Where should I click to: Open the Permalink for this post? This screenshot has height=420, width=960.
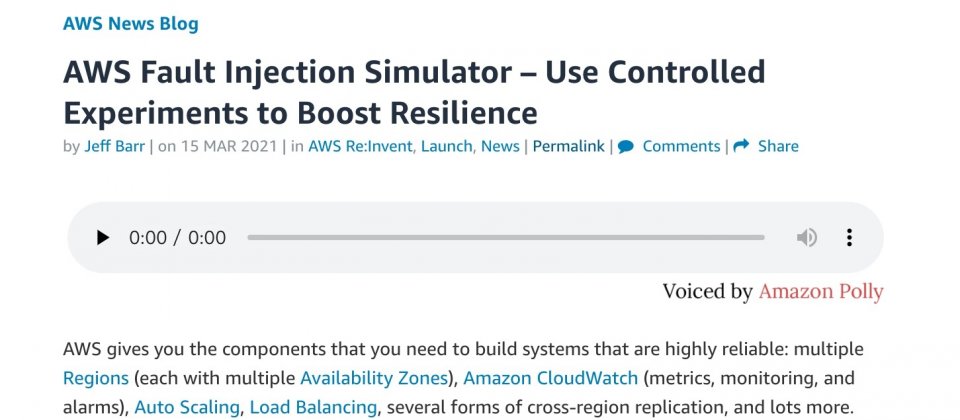coord(569,146)
